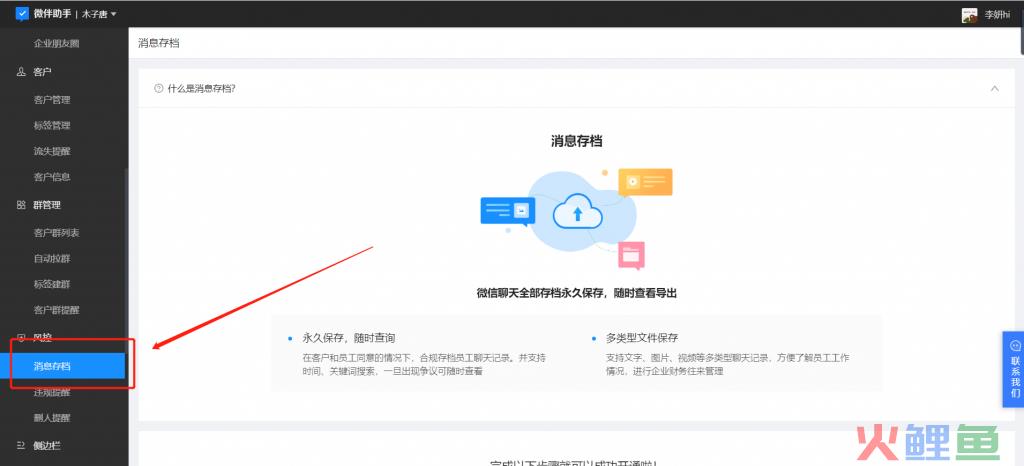The width and height of the screenshot is (1024, 466).
Task: Click the 微伴助手 logo icon
Action: pos(22,14)
